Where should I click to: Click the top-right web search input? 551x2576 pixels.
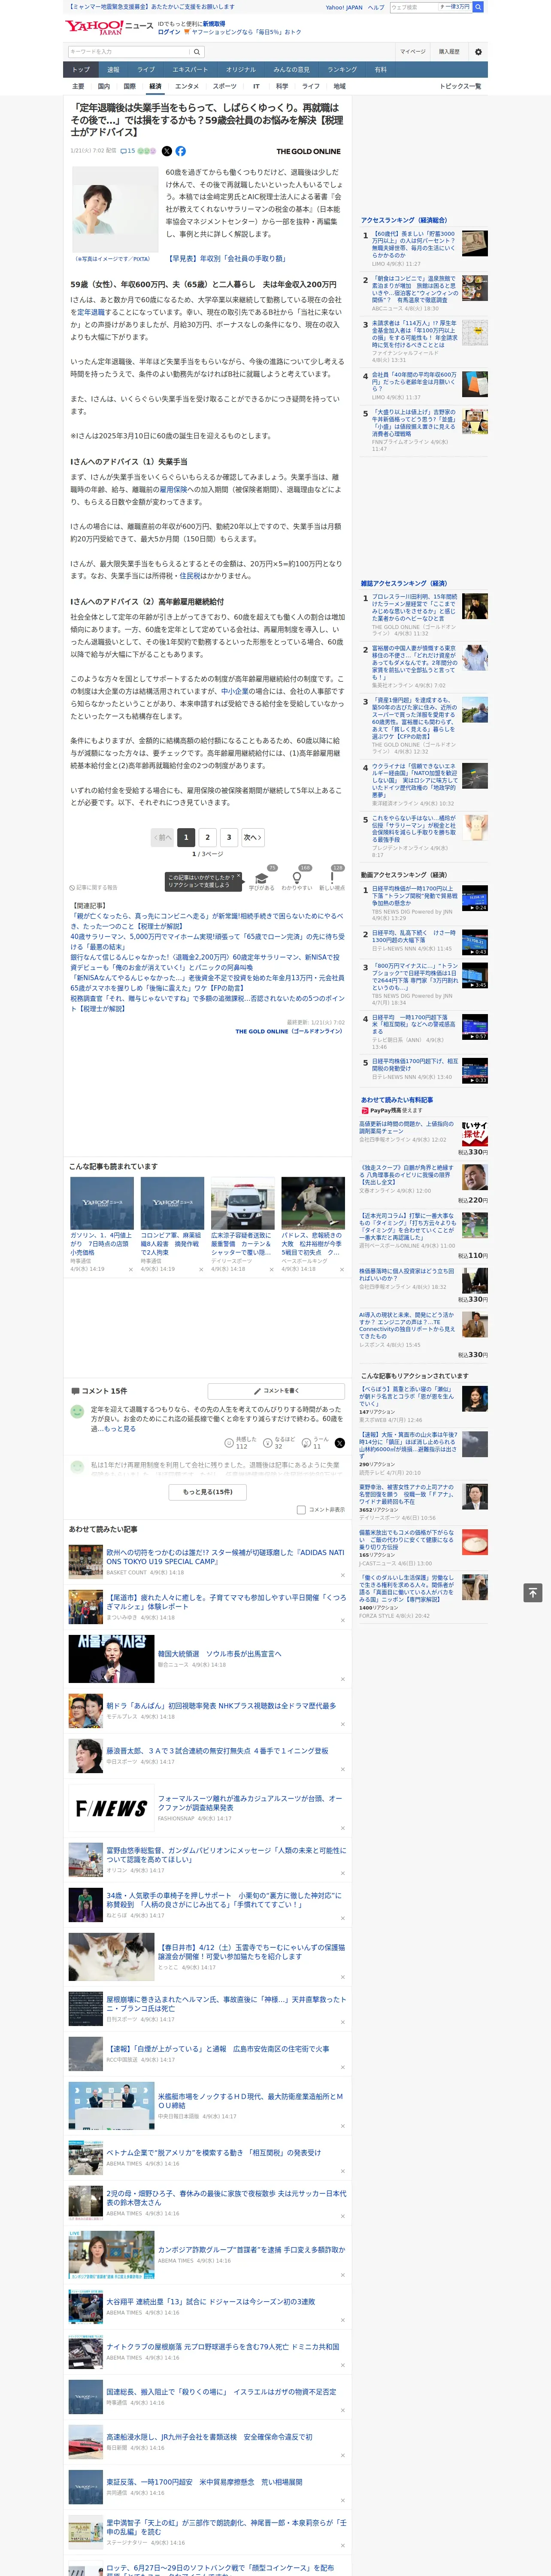pos(414,7)
